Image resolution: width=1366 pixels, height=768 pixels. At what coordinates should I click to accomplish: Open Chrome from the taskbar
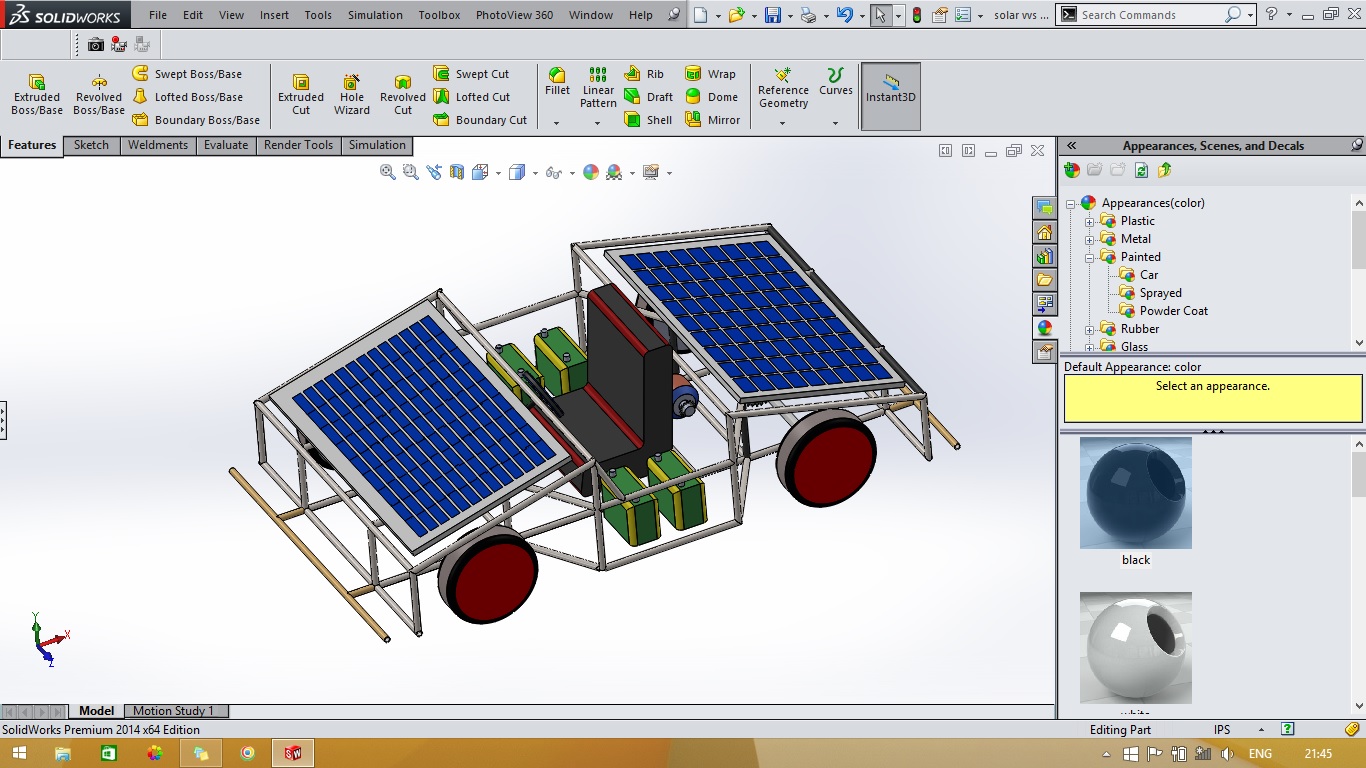pyautogui.click(x=248, y=753)
